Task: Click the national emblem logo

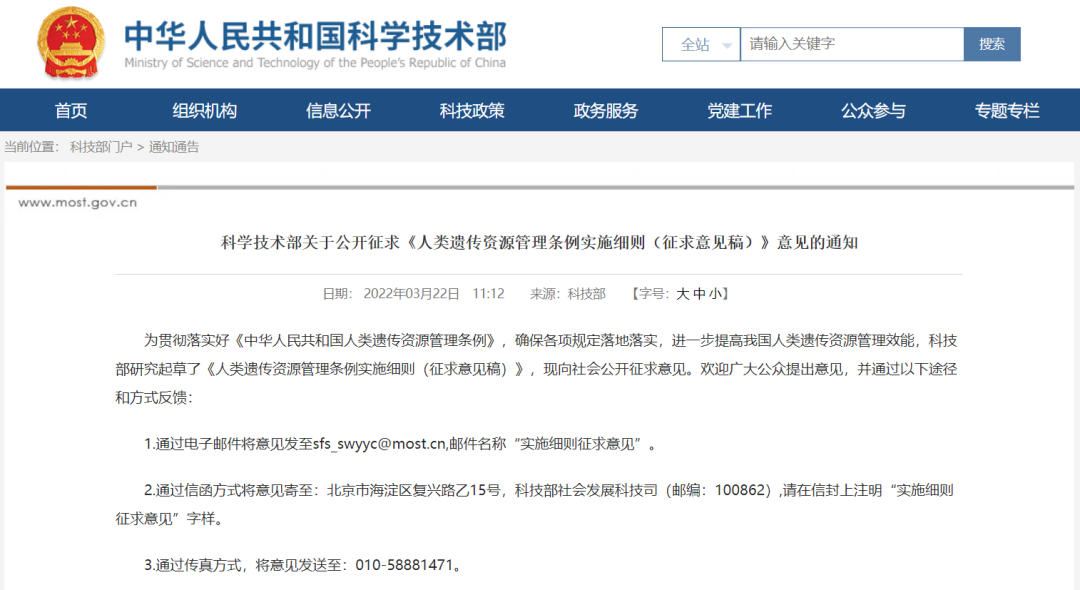Action: click(x=70, y=44)
